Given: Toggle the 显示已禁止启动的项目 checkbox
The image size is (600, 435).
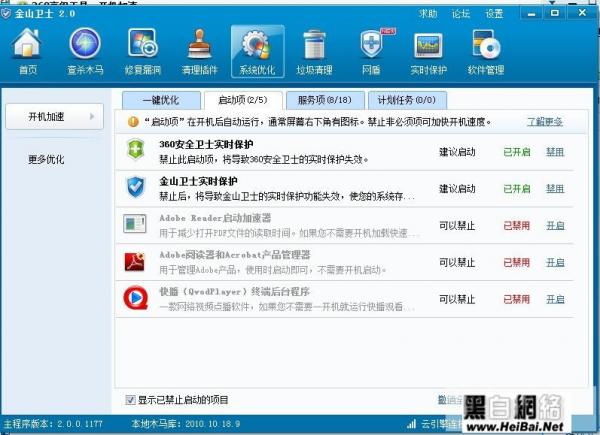Looking at the screenshot, I should (x=131, y=400).
